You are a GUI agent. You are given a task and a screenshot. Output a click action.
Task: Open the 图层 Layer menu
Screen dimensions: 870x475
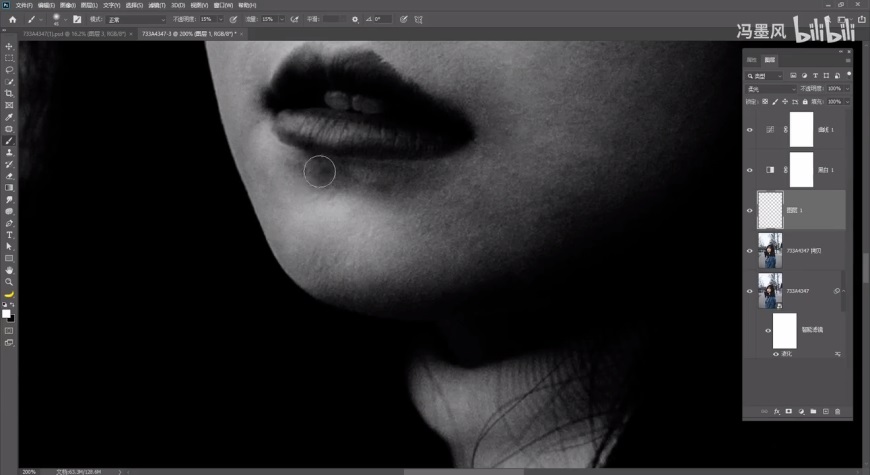tap(89, 5)
